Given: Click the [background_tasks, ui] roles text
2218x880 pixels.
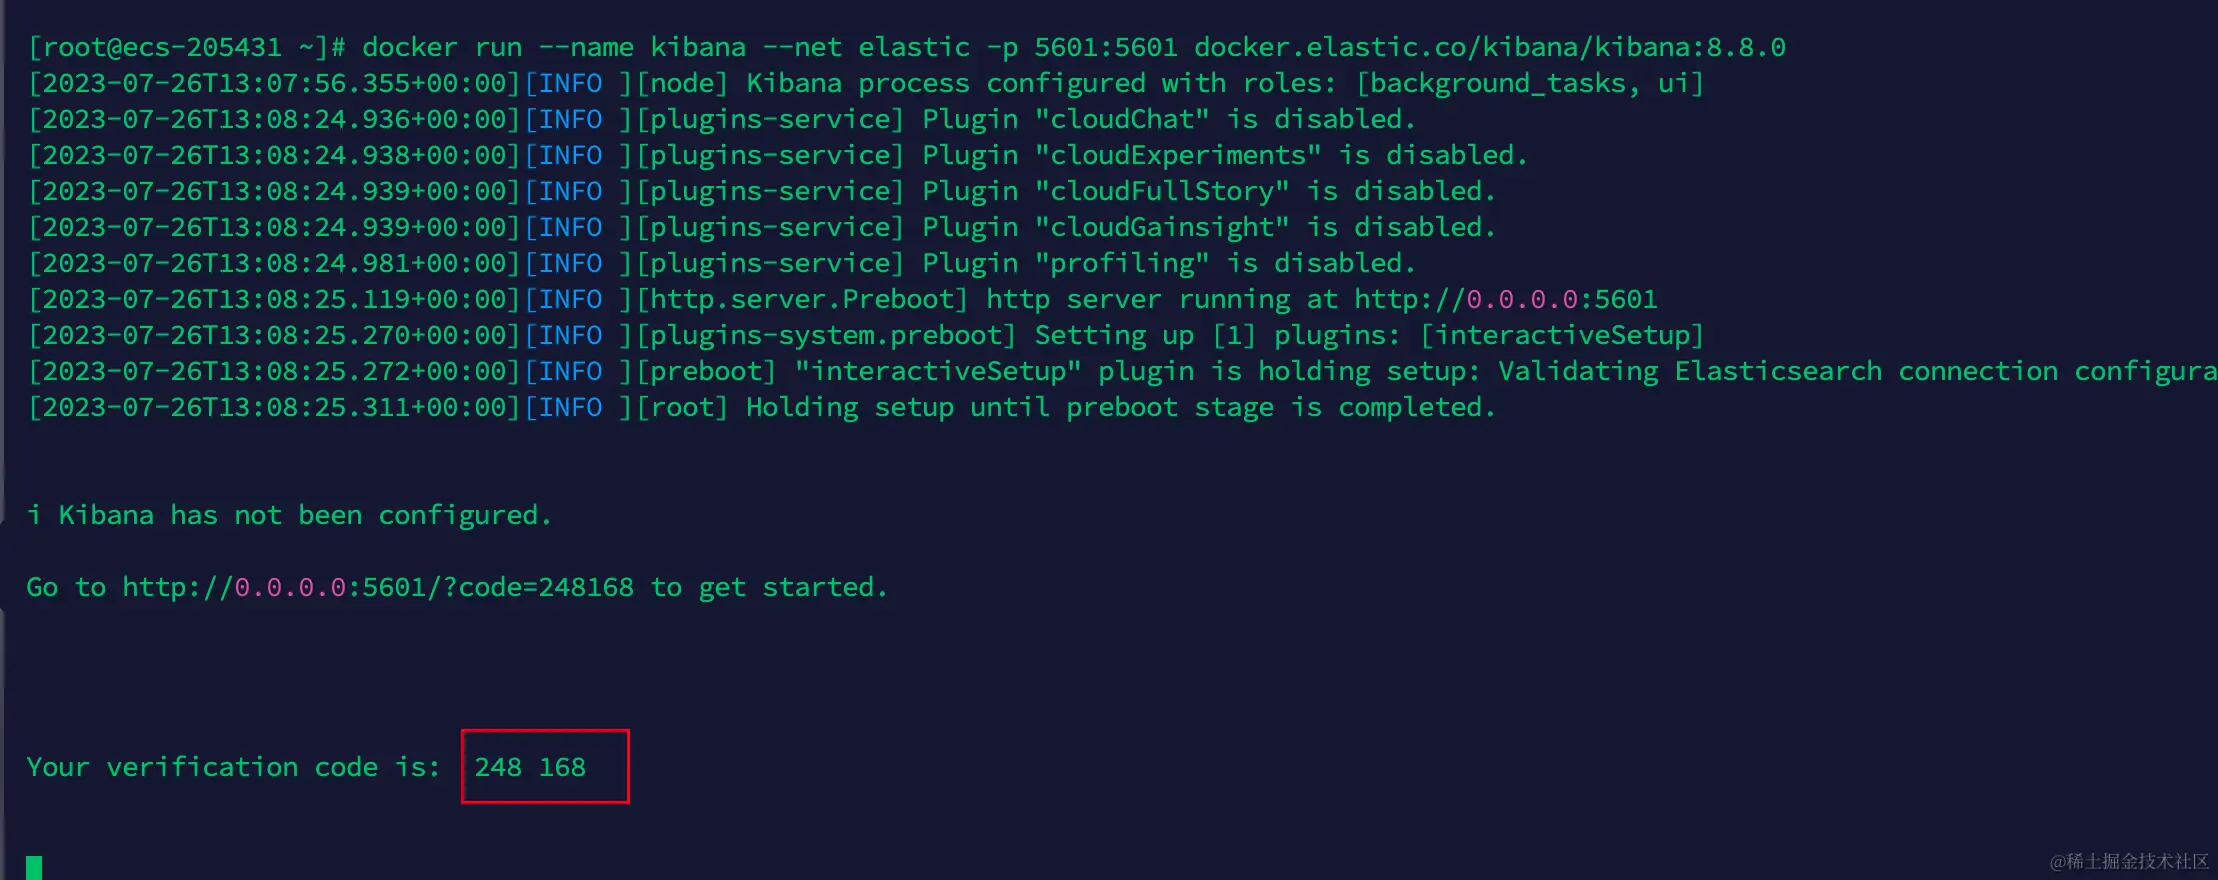Looking at the screenshot, I should pyautogui.click(x=1530, y=83).
